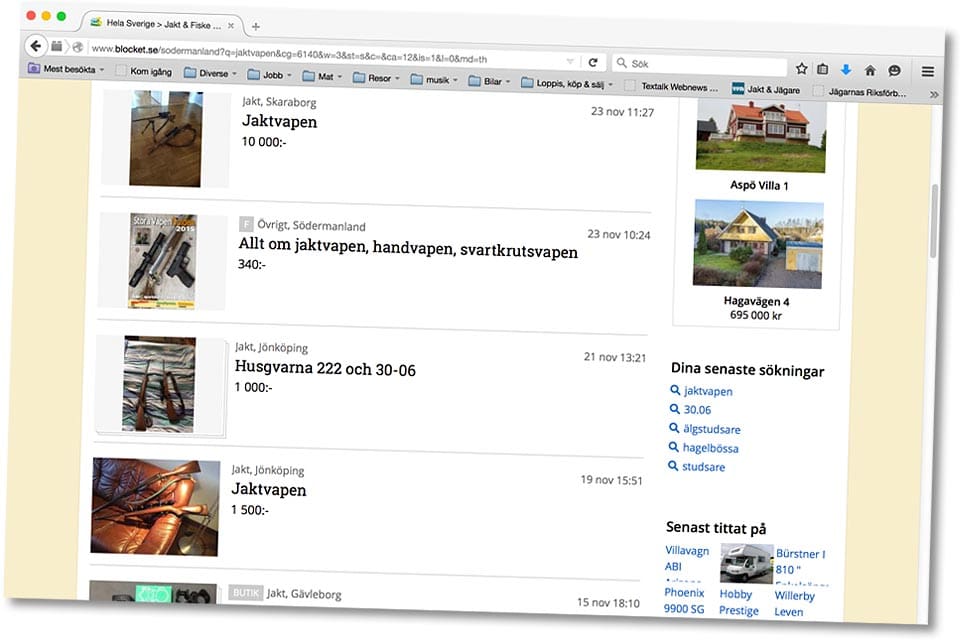Click the timestamp 21 nov 13:21
Screen dimensions: 960x640
[x=615, y=357]
